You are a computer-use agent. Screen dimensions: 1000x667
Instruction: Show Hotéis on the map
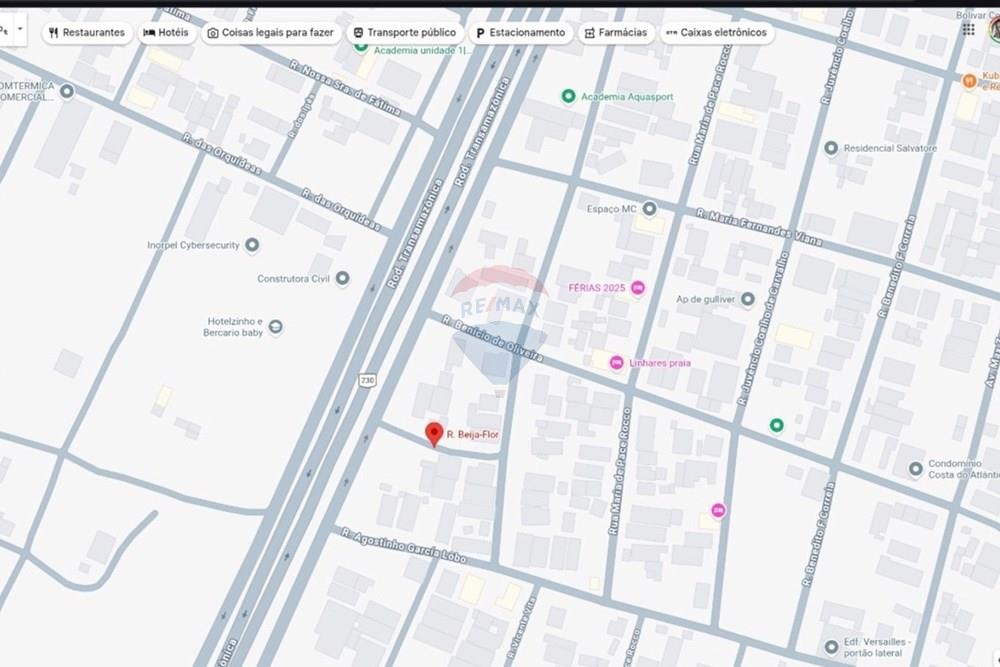(166, 32)
